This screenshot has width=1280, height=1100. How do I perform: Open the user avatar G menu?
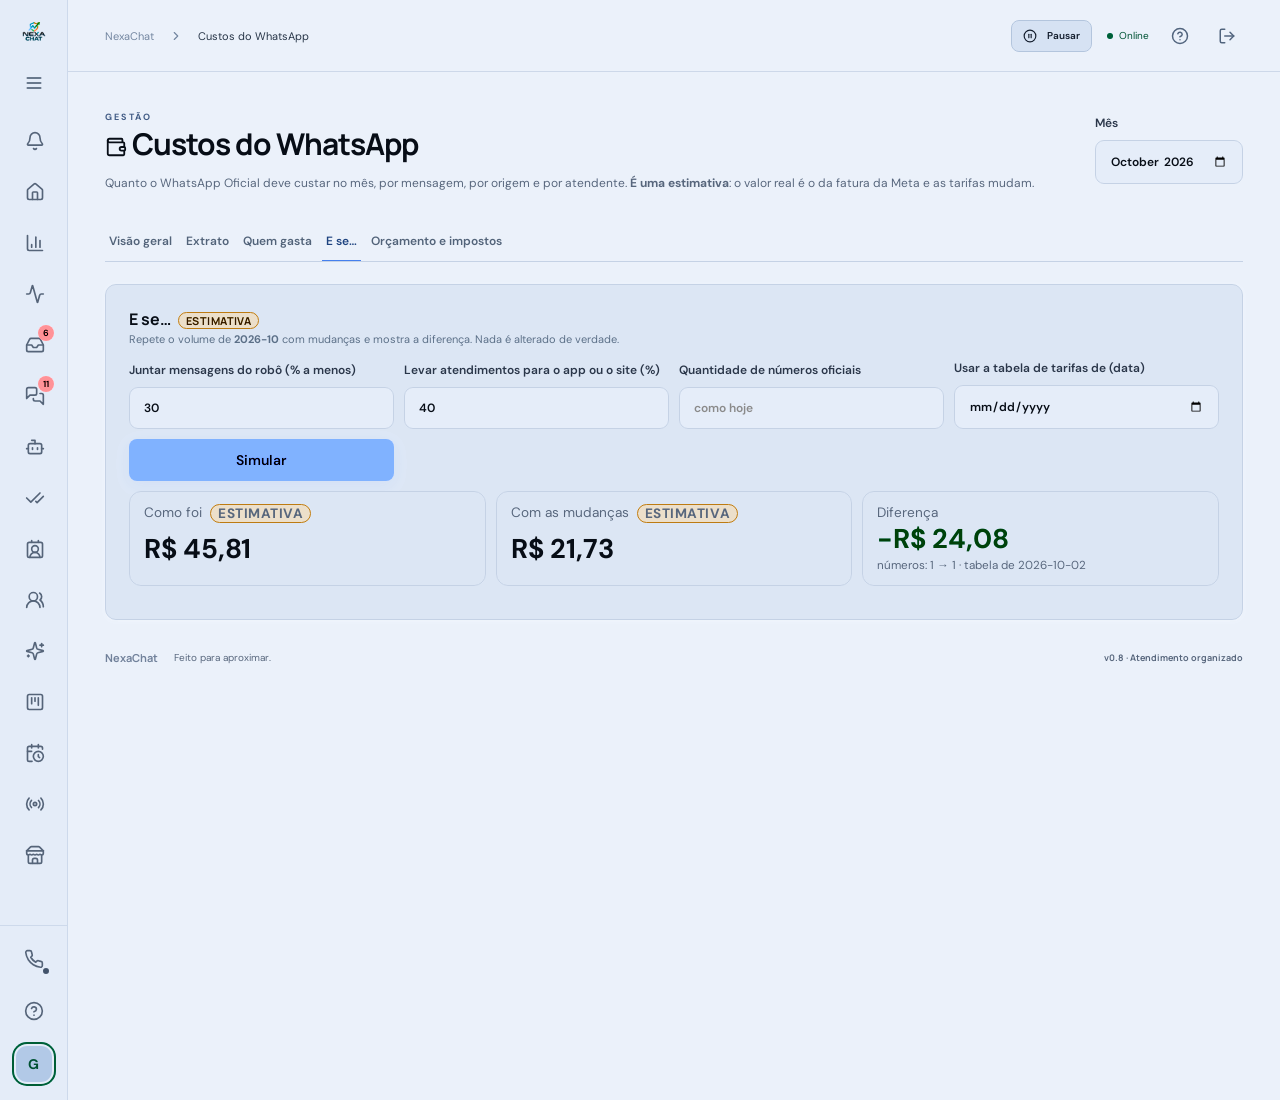tap(34, 1064)
